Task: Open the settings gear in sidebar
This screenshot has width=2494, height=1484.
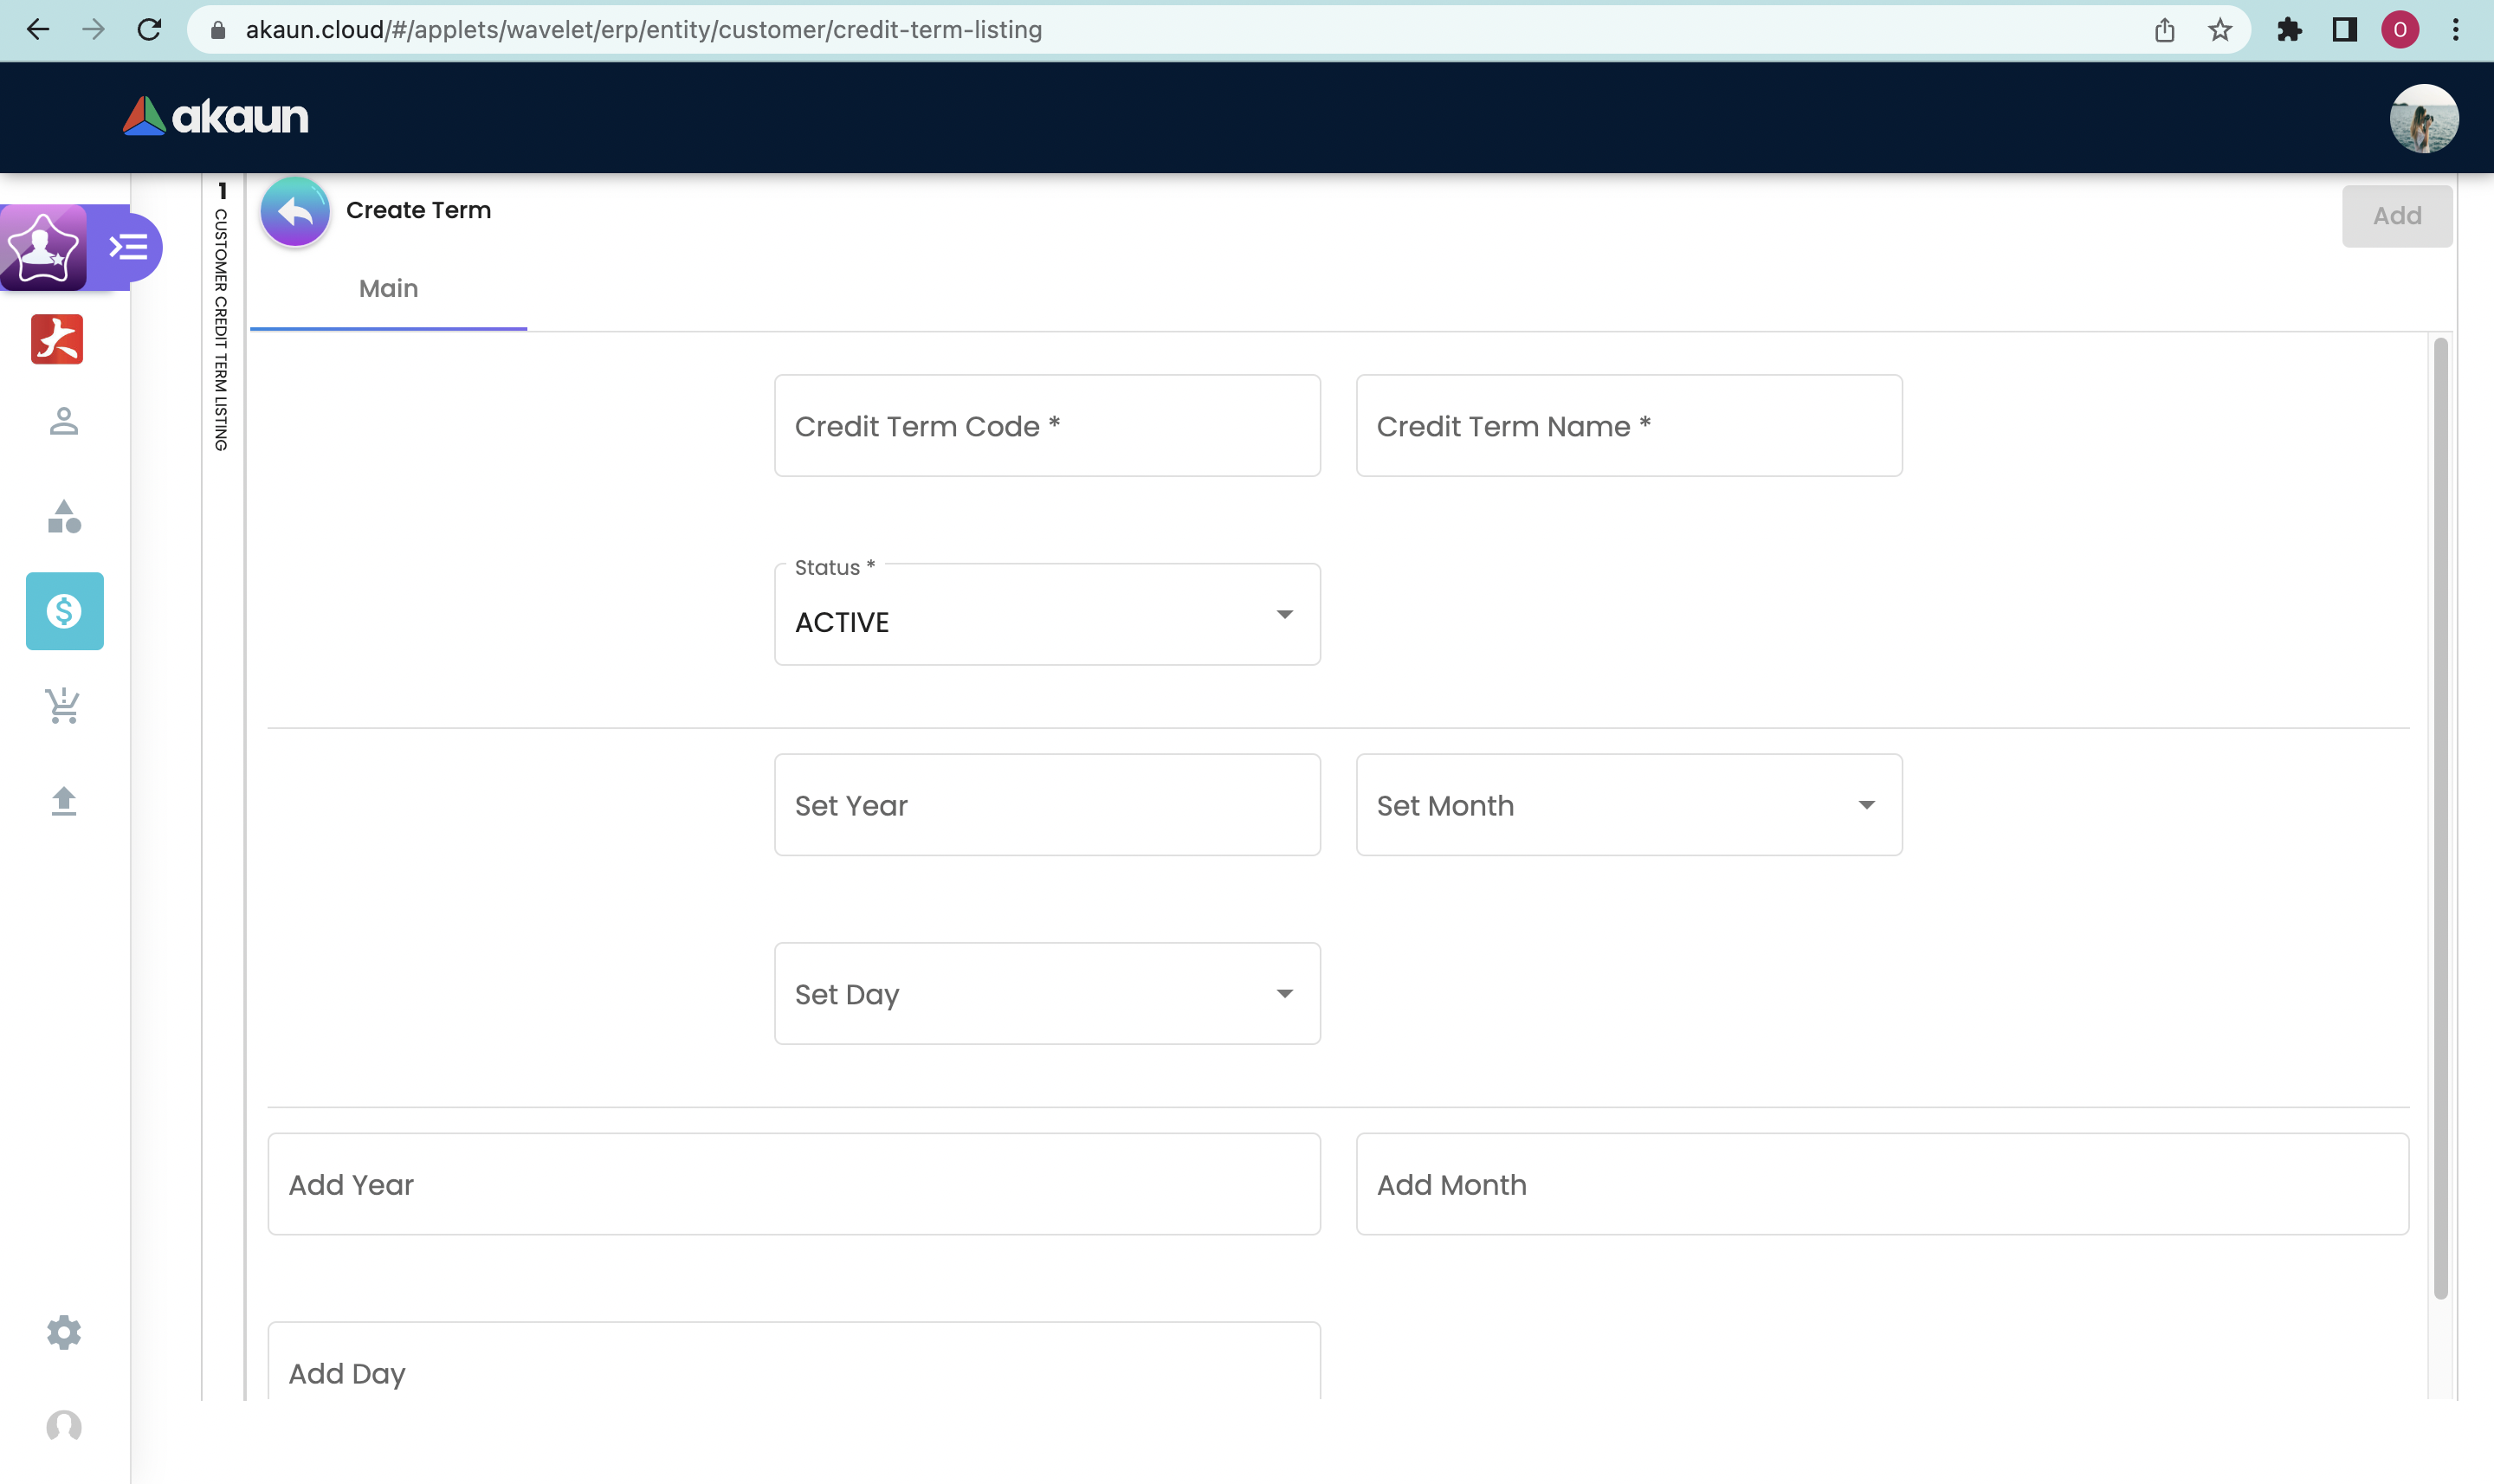Action: (x=64, y=1332)
